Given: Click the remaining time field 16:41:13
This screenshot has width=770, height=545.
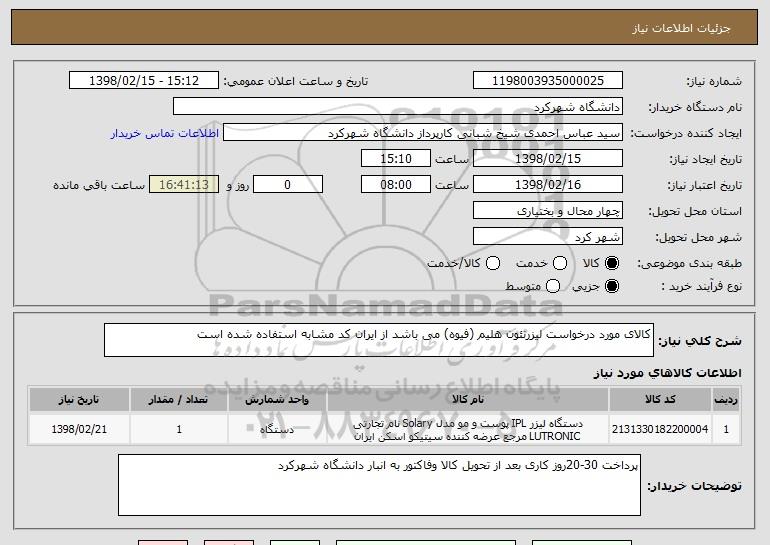Looking at the screenshot, I should (x=184, y=185).
